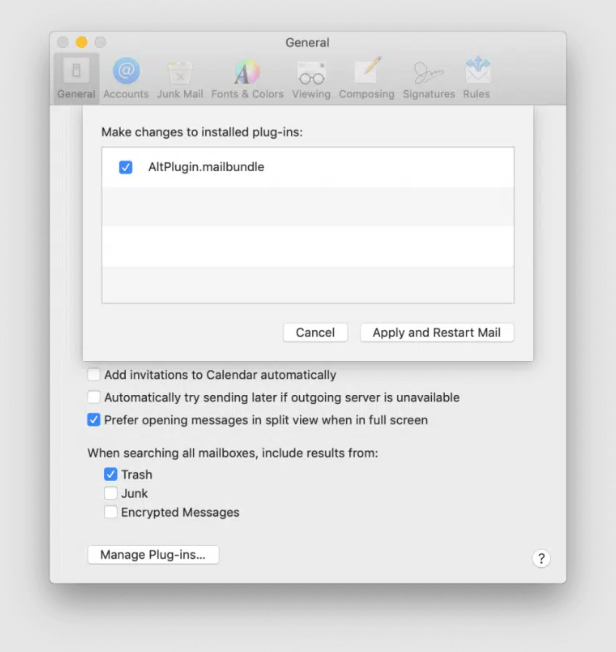616x652 pixels.
Task: Uncheck the AltPlugin.mailbundle checkbox
Action: click(x=126, y=167)
